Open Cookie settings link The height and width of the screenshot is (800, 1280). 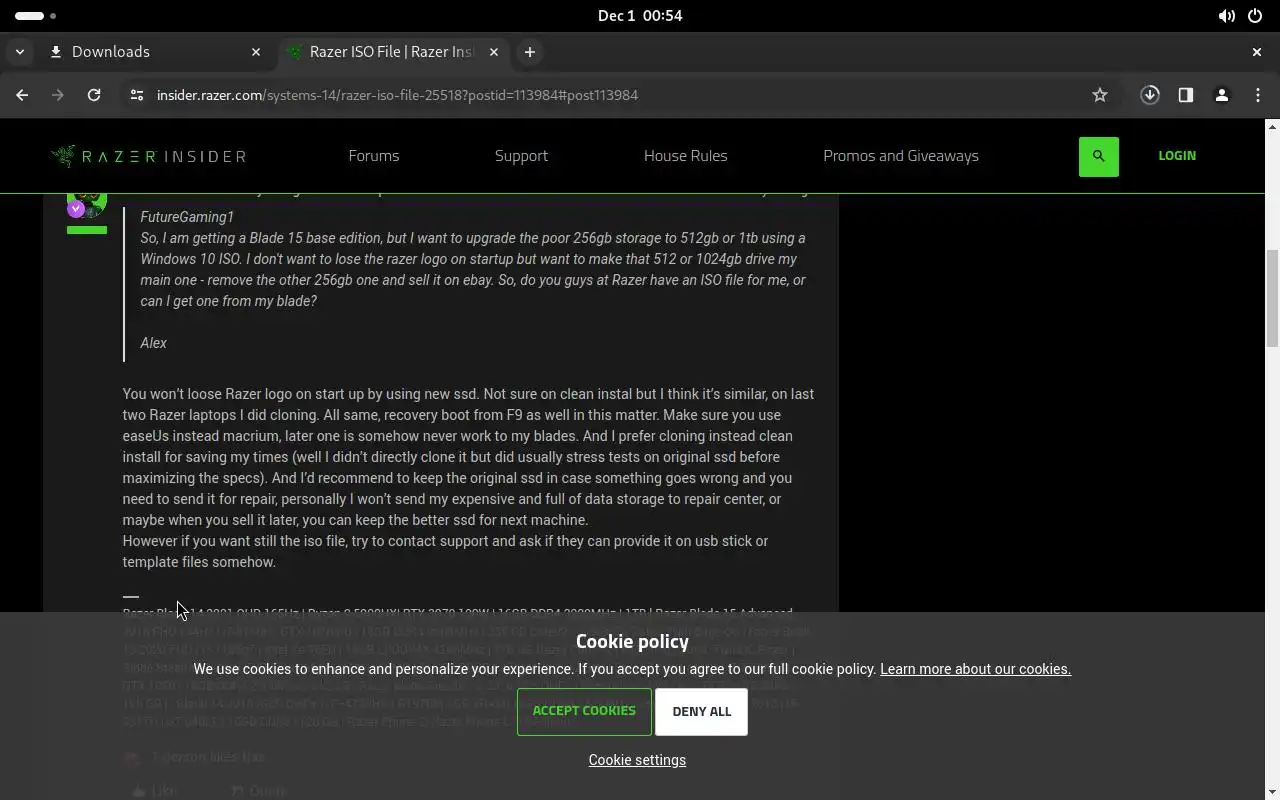(x=637, y=760)
